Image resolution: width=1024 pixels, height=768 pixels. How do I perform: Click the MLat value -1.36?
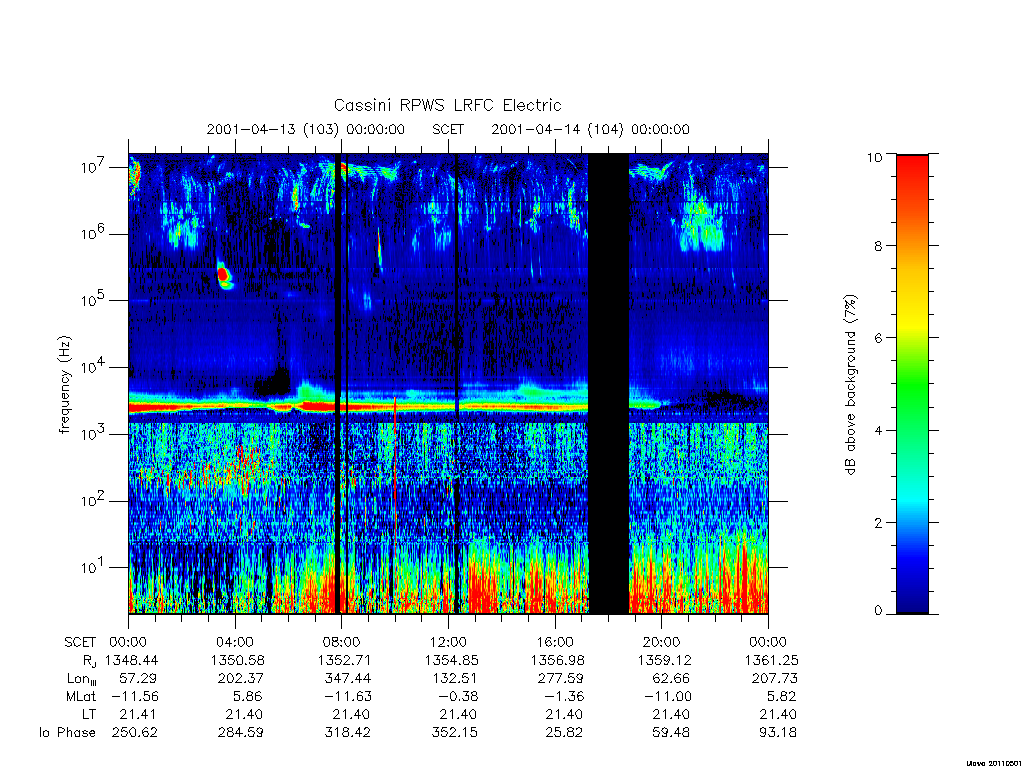(x=564, y=697)
